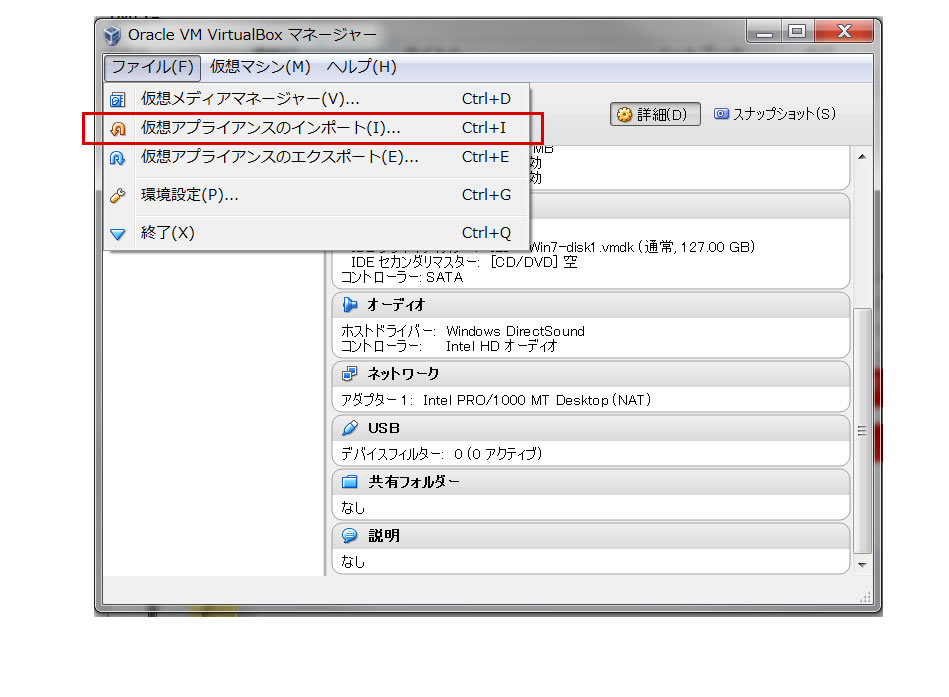Select 終了(X) to quit VirtualBox
This screenshot has width=949, height=697.
(317, 233)
